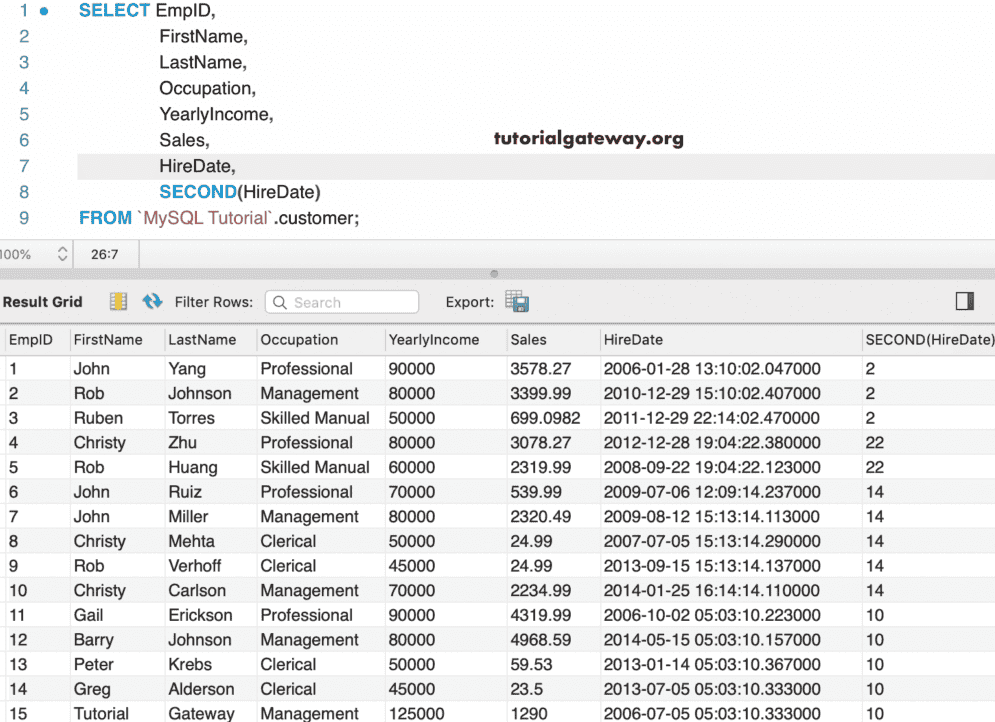Select cell 'Zhu' in row 4
The height and width of the screenshot is (722, 995).
tap(182, 443)
